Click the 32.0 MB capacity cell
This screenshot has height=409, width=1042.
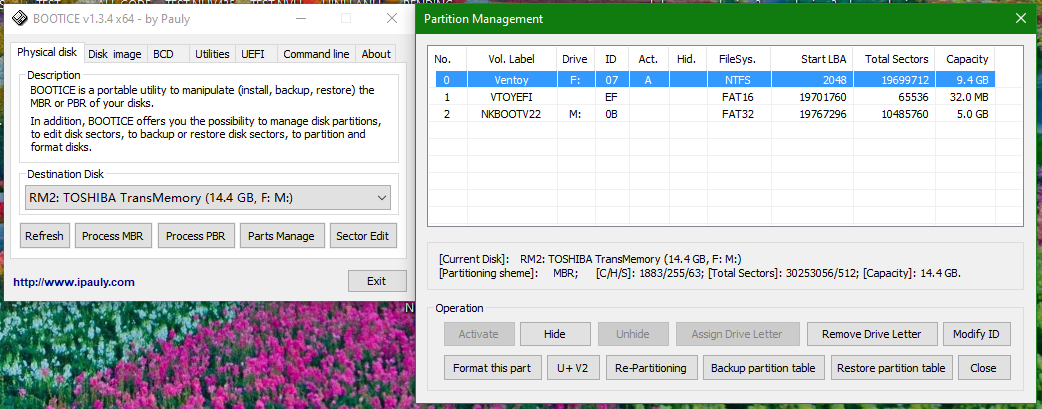pyautogui.click(x=965, y=97)
